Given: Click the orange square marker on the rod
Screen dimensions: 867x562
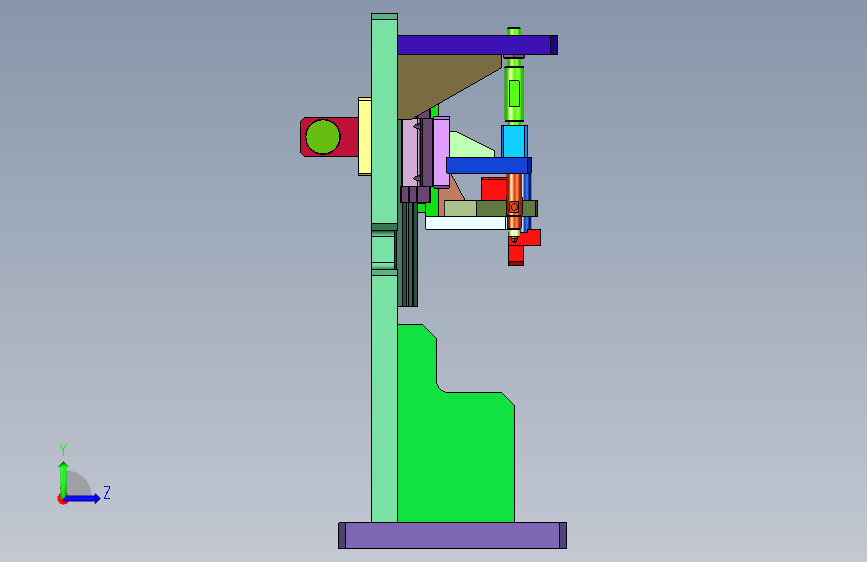Looking at the screenshot, I should [514, 207].
